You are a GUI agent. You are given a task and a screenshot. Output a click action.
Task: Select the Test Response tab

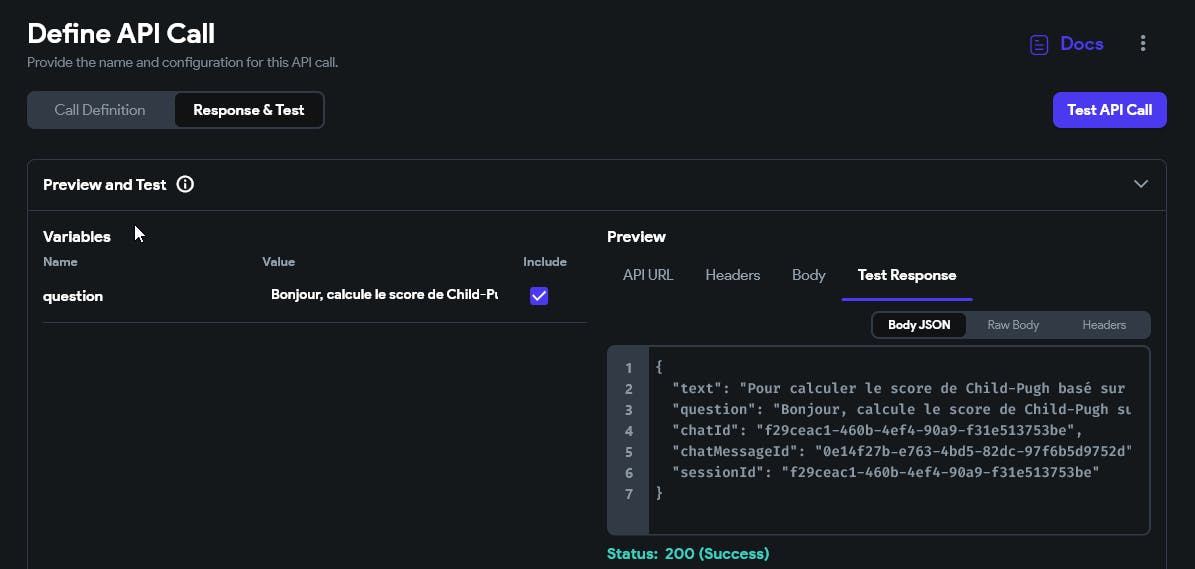pos(907,275)
